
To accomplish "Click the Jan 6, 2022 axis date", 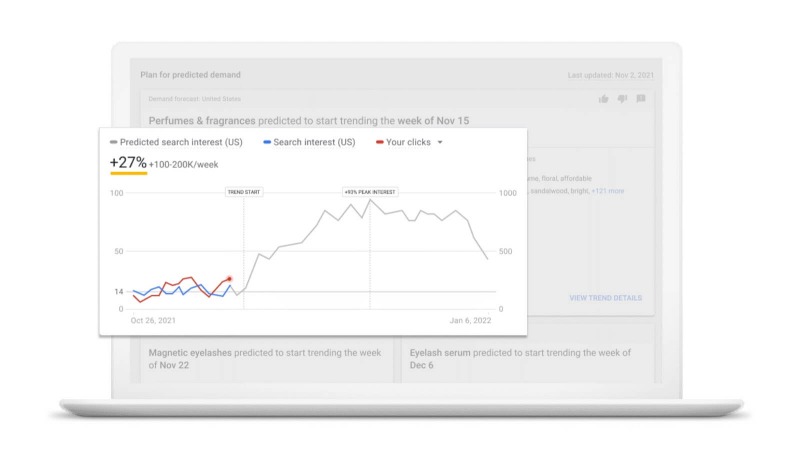I will 470,320.
